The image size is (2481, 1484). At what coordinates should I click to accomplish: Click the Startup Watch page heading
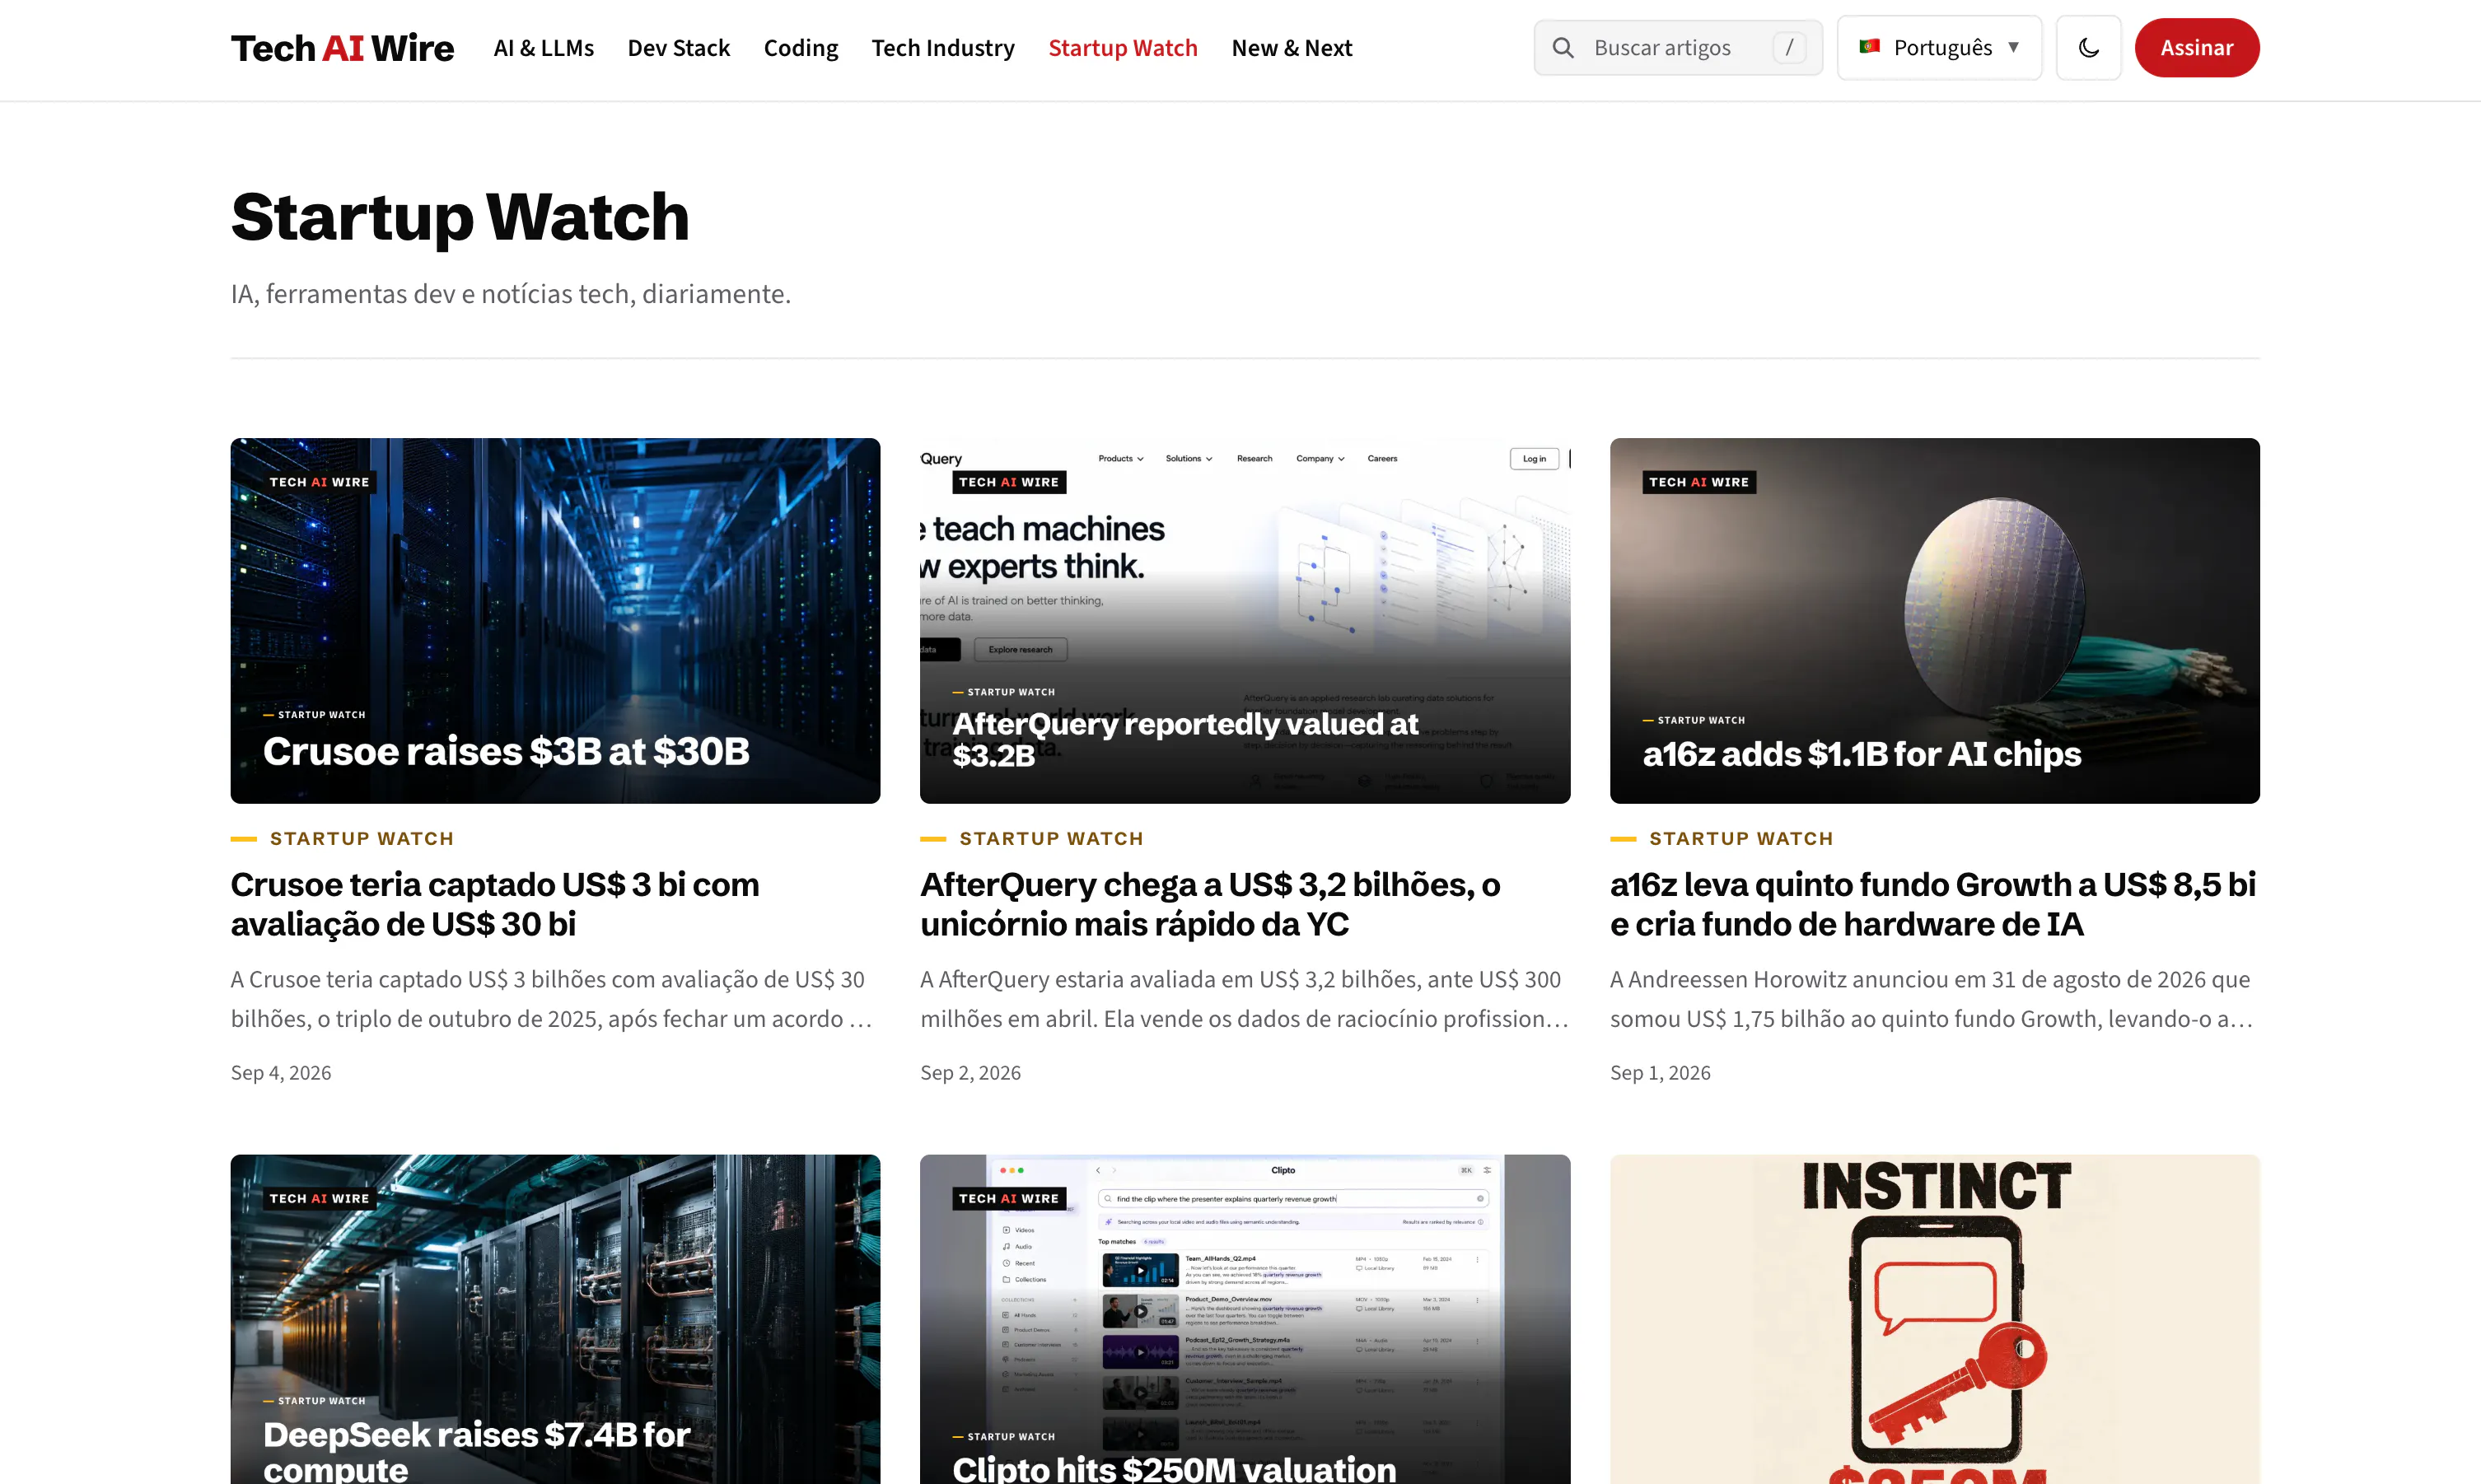(460, 217)
